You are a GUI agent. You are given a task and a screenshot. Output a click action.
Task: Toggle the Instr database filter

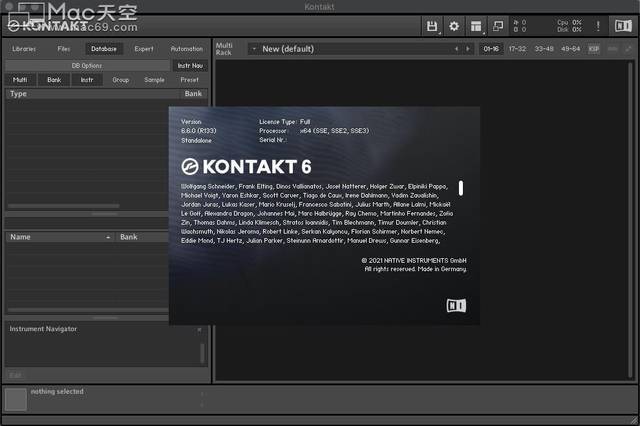pos(87,80)
